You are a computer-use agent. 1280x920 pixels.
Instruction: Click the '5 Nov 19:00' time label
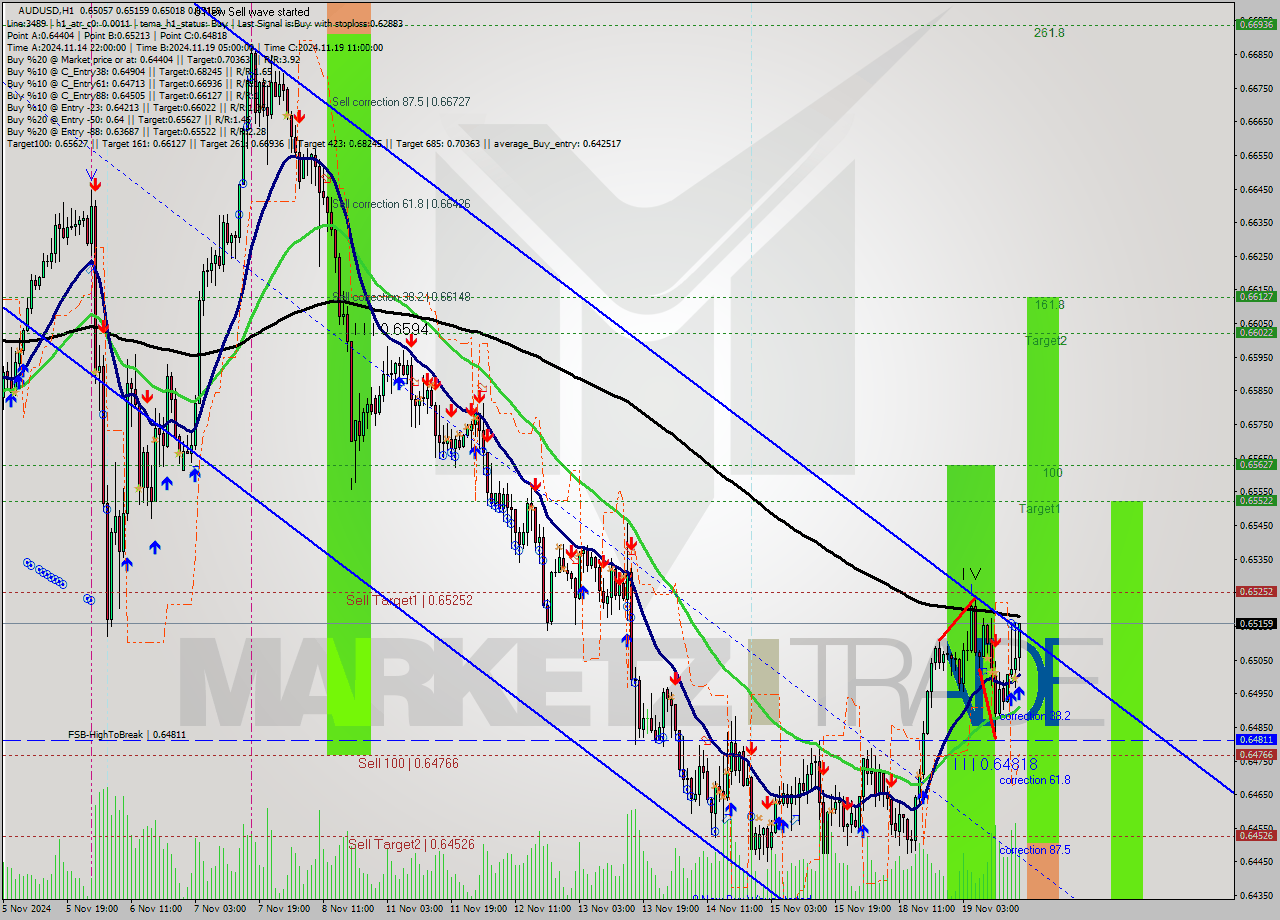click(92, 910)
